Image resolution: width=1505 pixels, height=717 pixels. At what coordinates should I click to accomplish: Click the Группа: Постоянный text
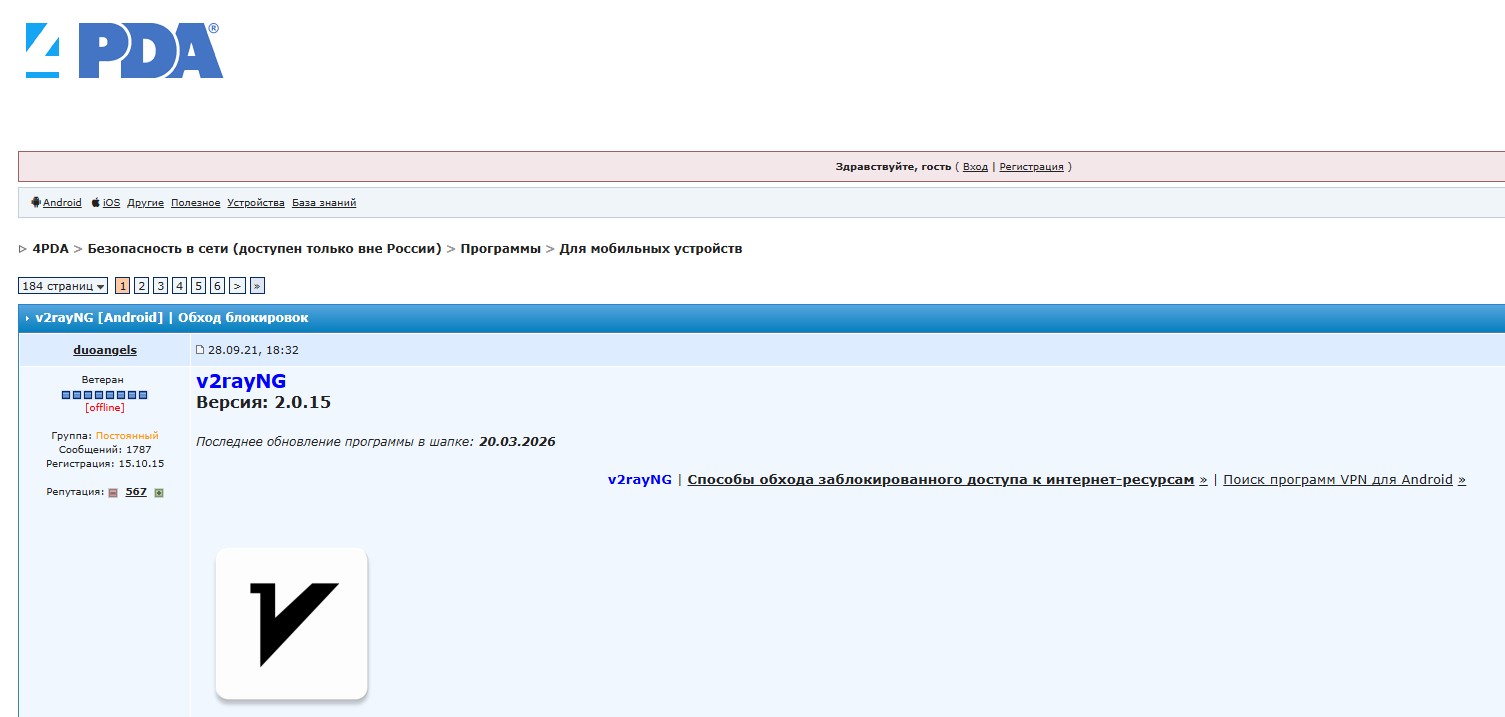click(x=105, y=436)
